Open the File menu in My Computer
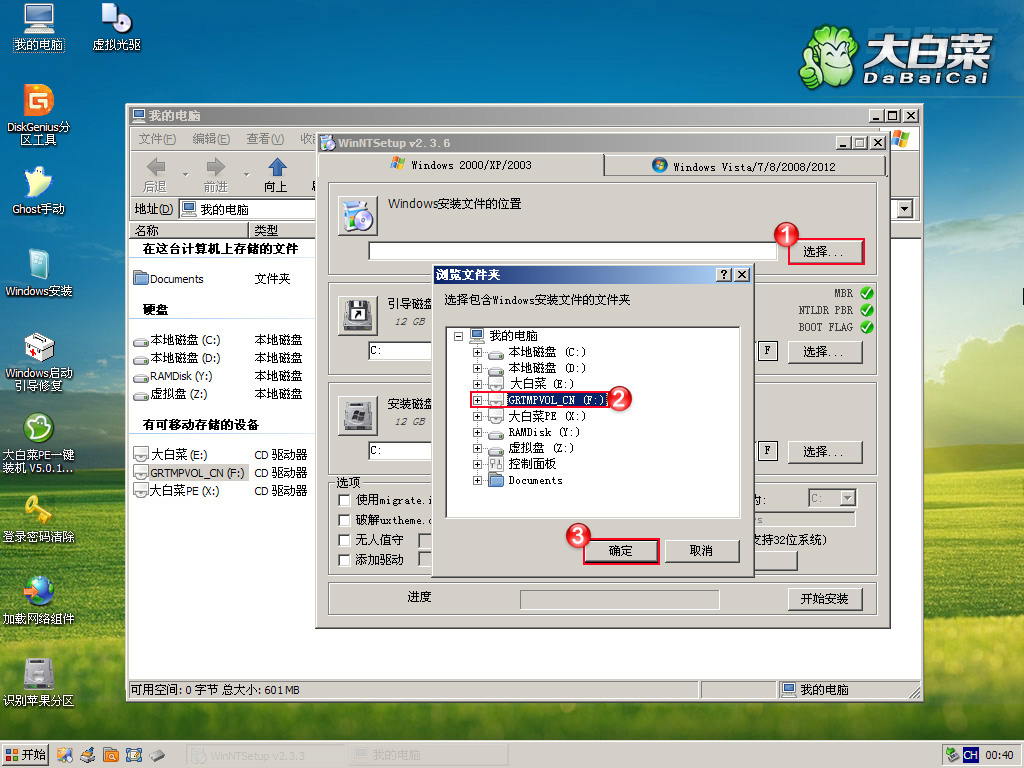This screenshot has height=768, width=1024. pos(157,139)
